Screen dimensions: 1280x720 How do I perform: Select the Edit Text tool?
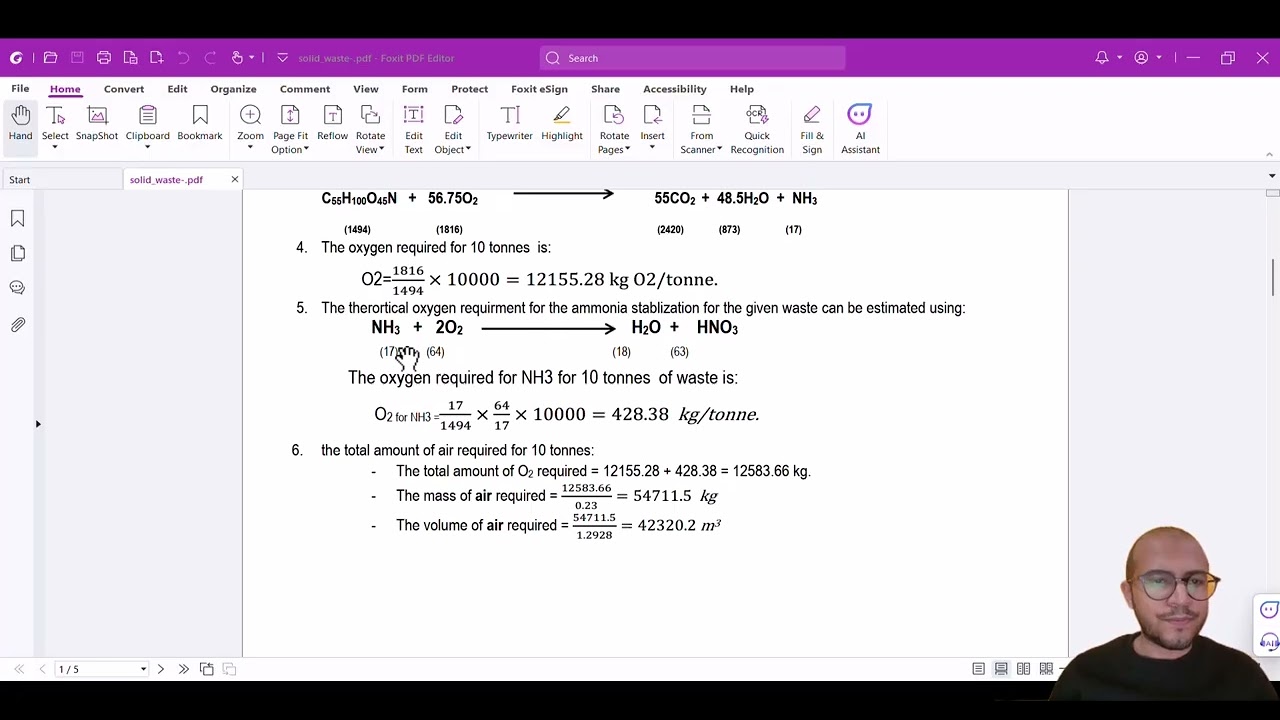[413, 130]
